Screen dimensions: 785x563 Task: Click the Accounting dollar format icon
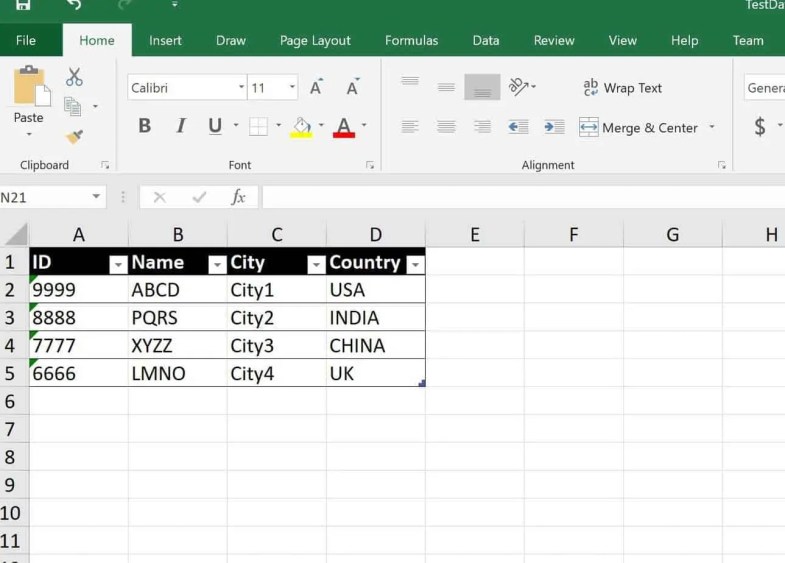click(759, 127)
